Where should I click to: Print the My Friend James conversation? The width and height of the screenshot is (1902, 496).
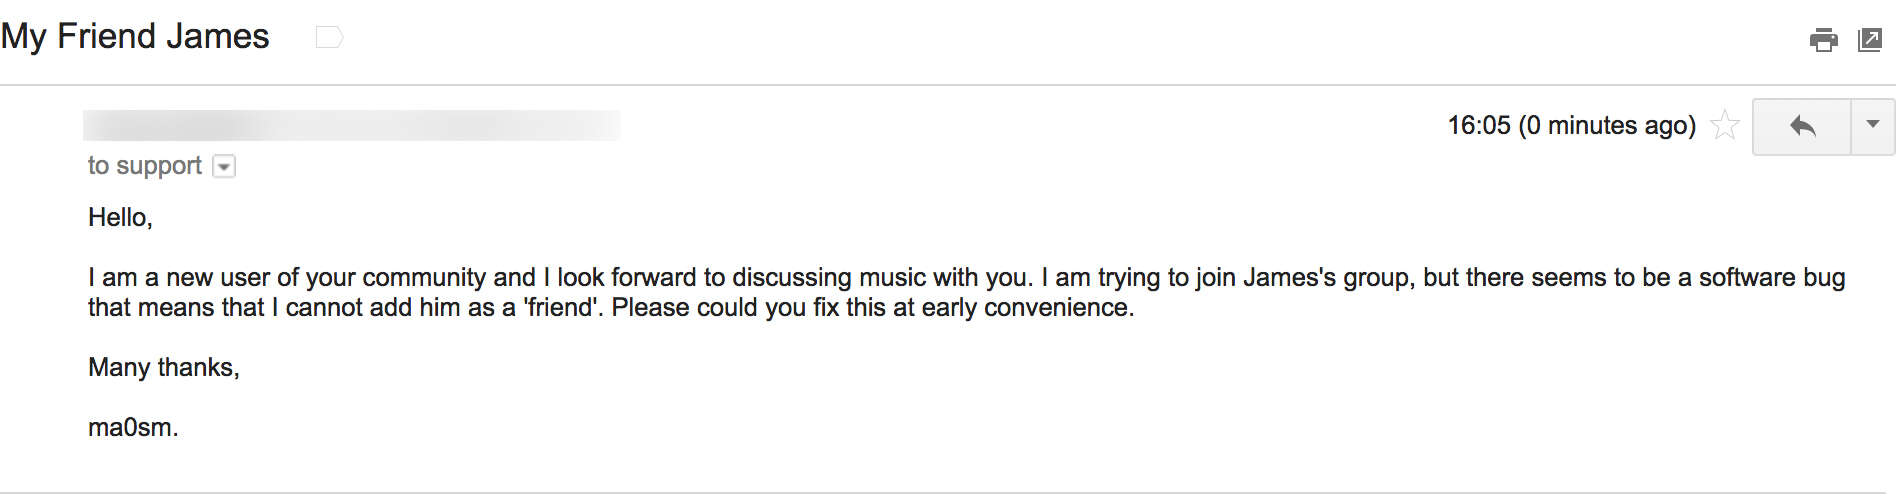1823,40
